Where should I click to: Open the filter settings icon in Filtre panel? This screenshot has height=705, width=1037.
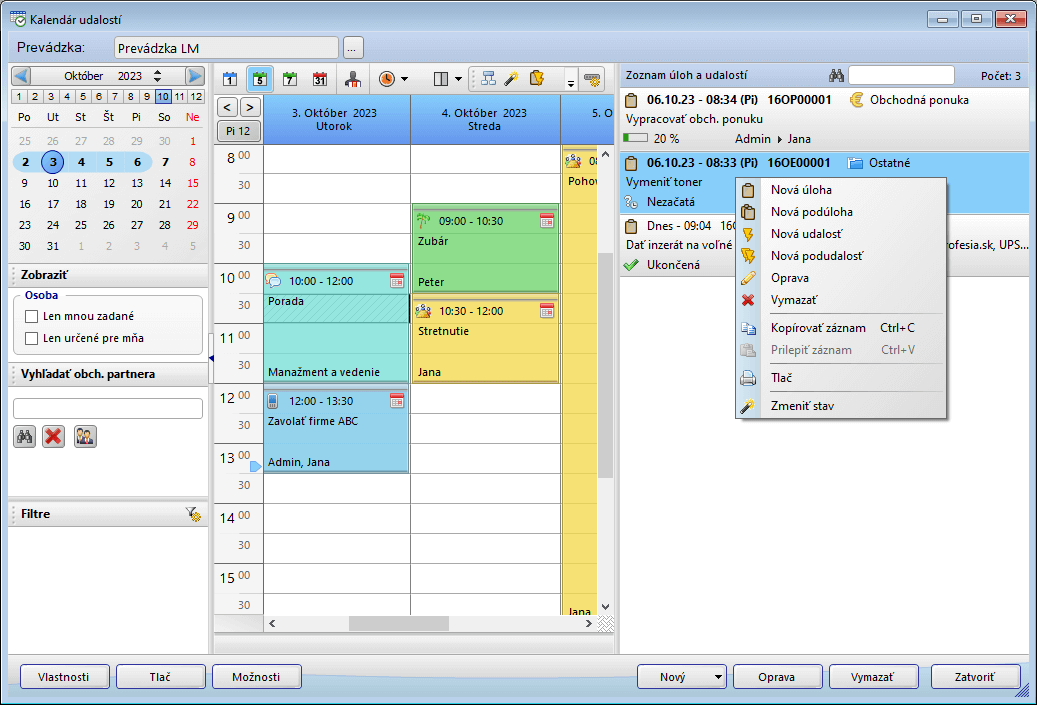(x=193, y=514)
